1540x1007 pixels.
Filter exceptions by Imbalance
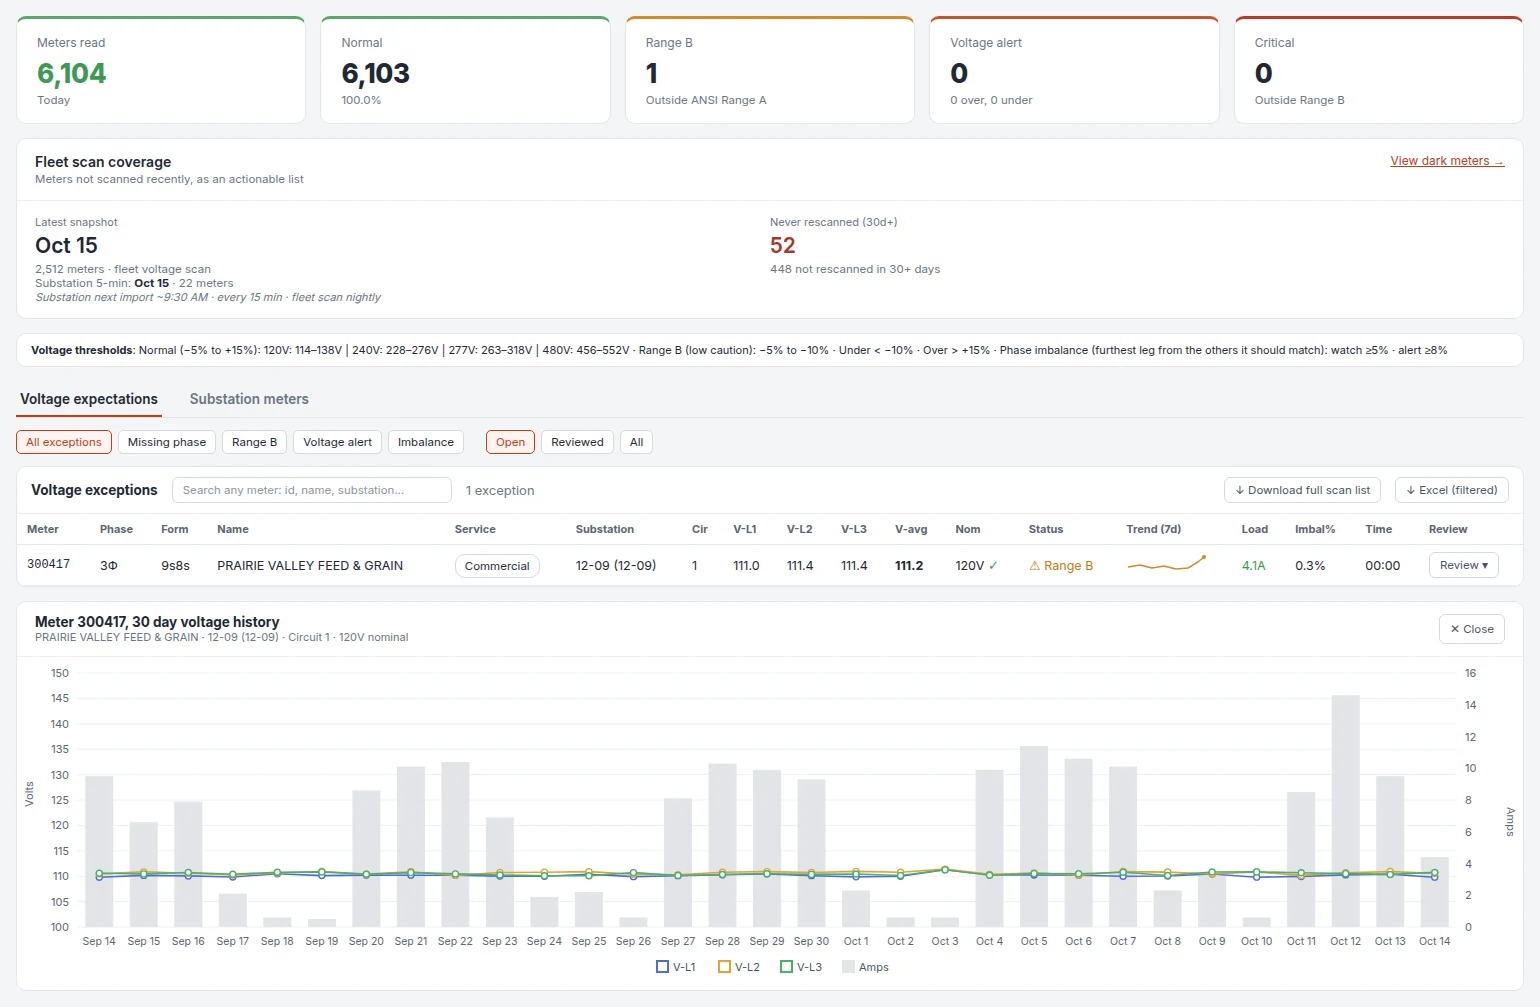pos(426,442)
